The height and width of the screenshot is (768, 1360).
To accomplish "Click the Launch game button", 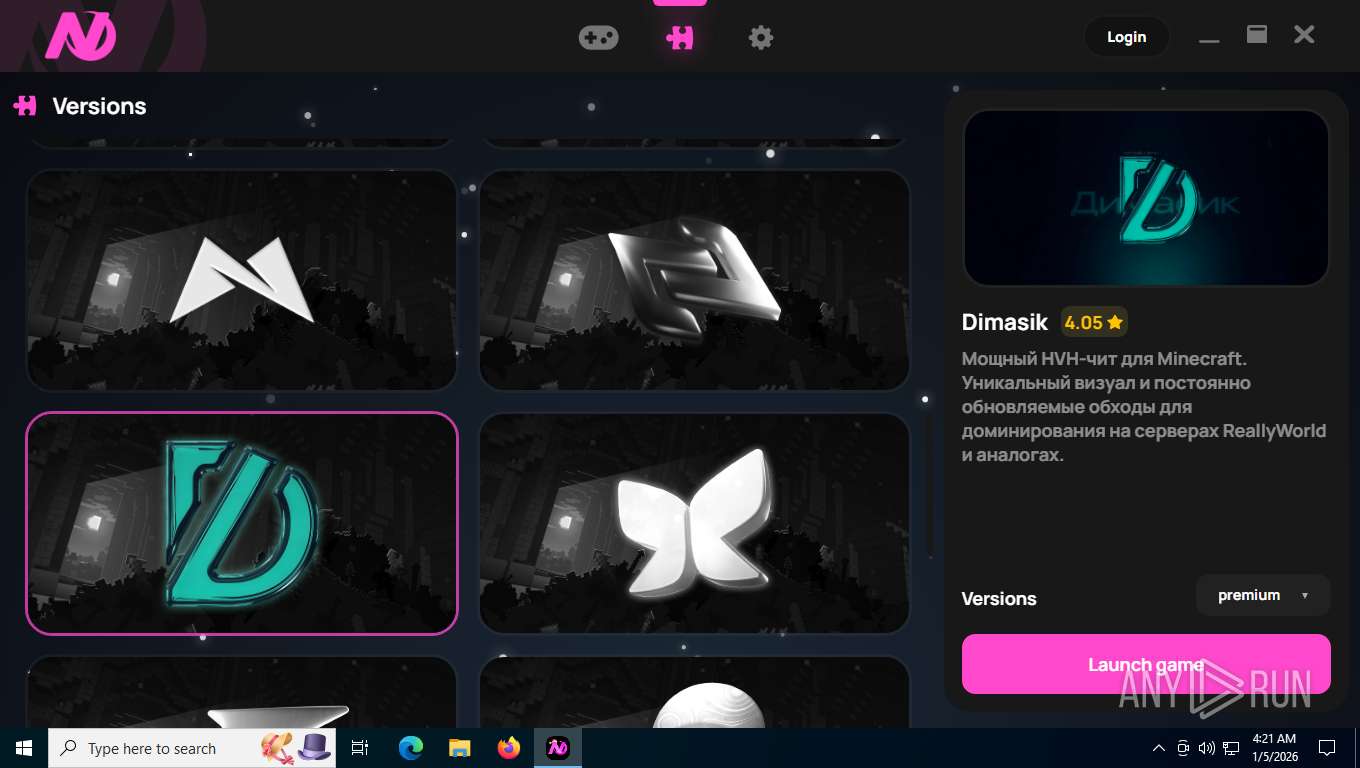I will click(x=1146, y=664).
